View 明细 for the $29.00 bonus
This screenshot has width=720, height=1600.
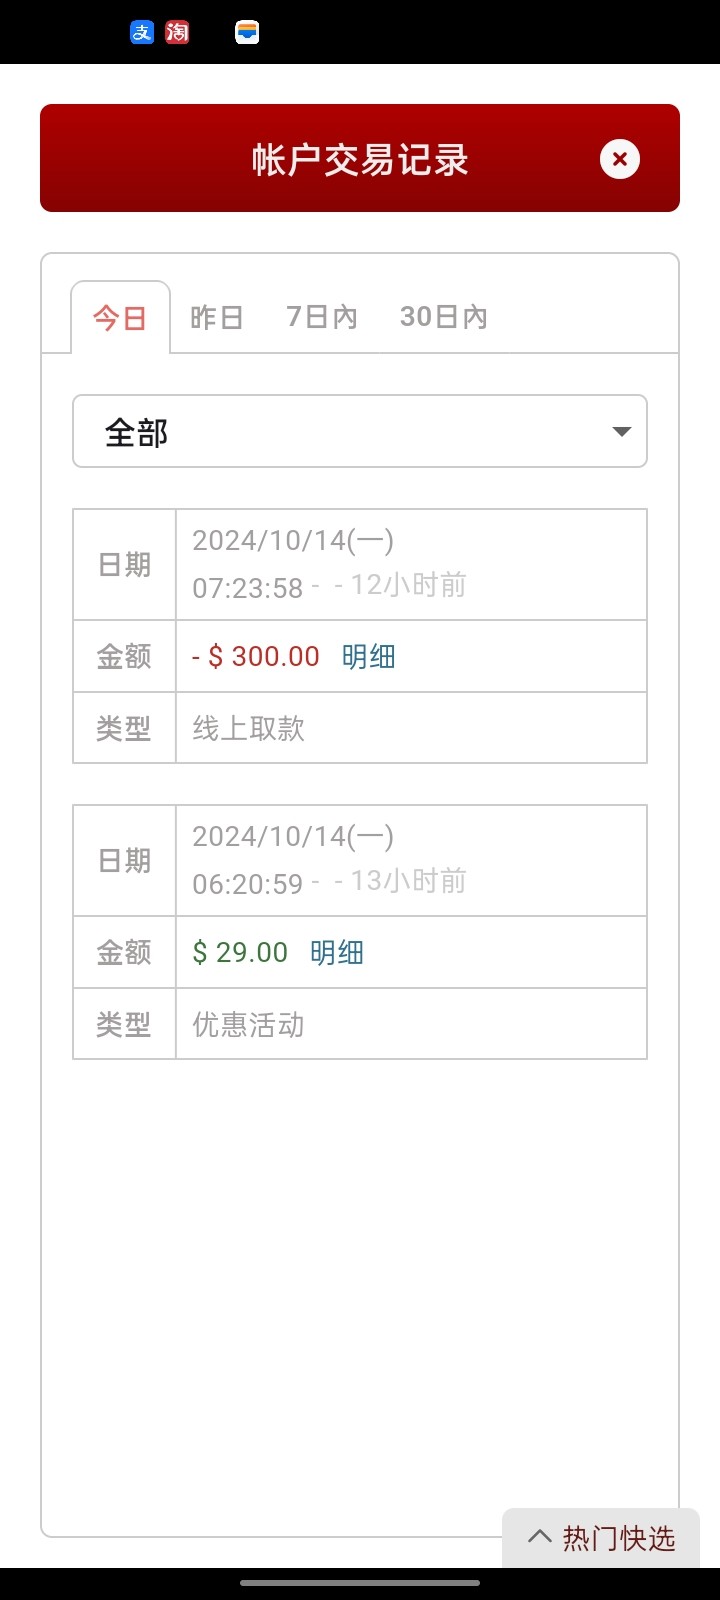click(x=336, y=953)
